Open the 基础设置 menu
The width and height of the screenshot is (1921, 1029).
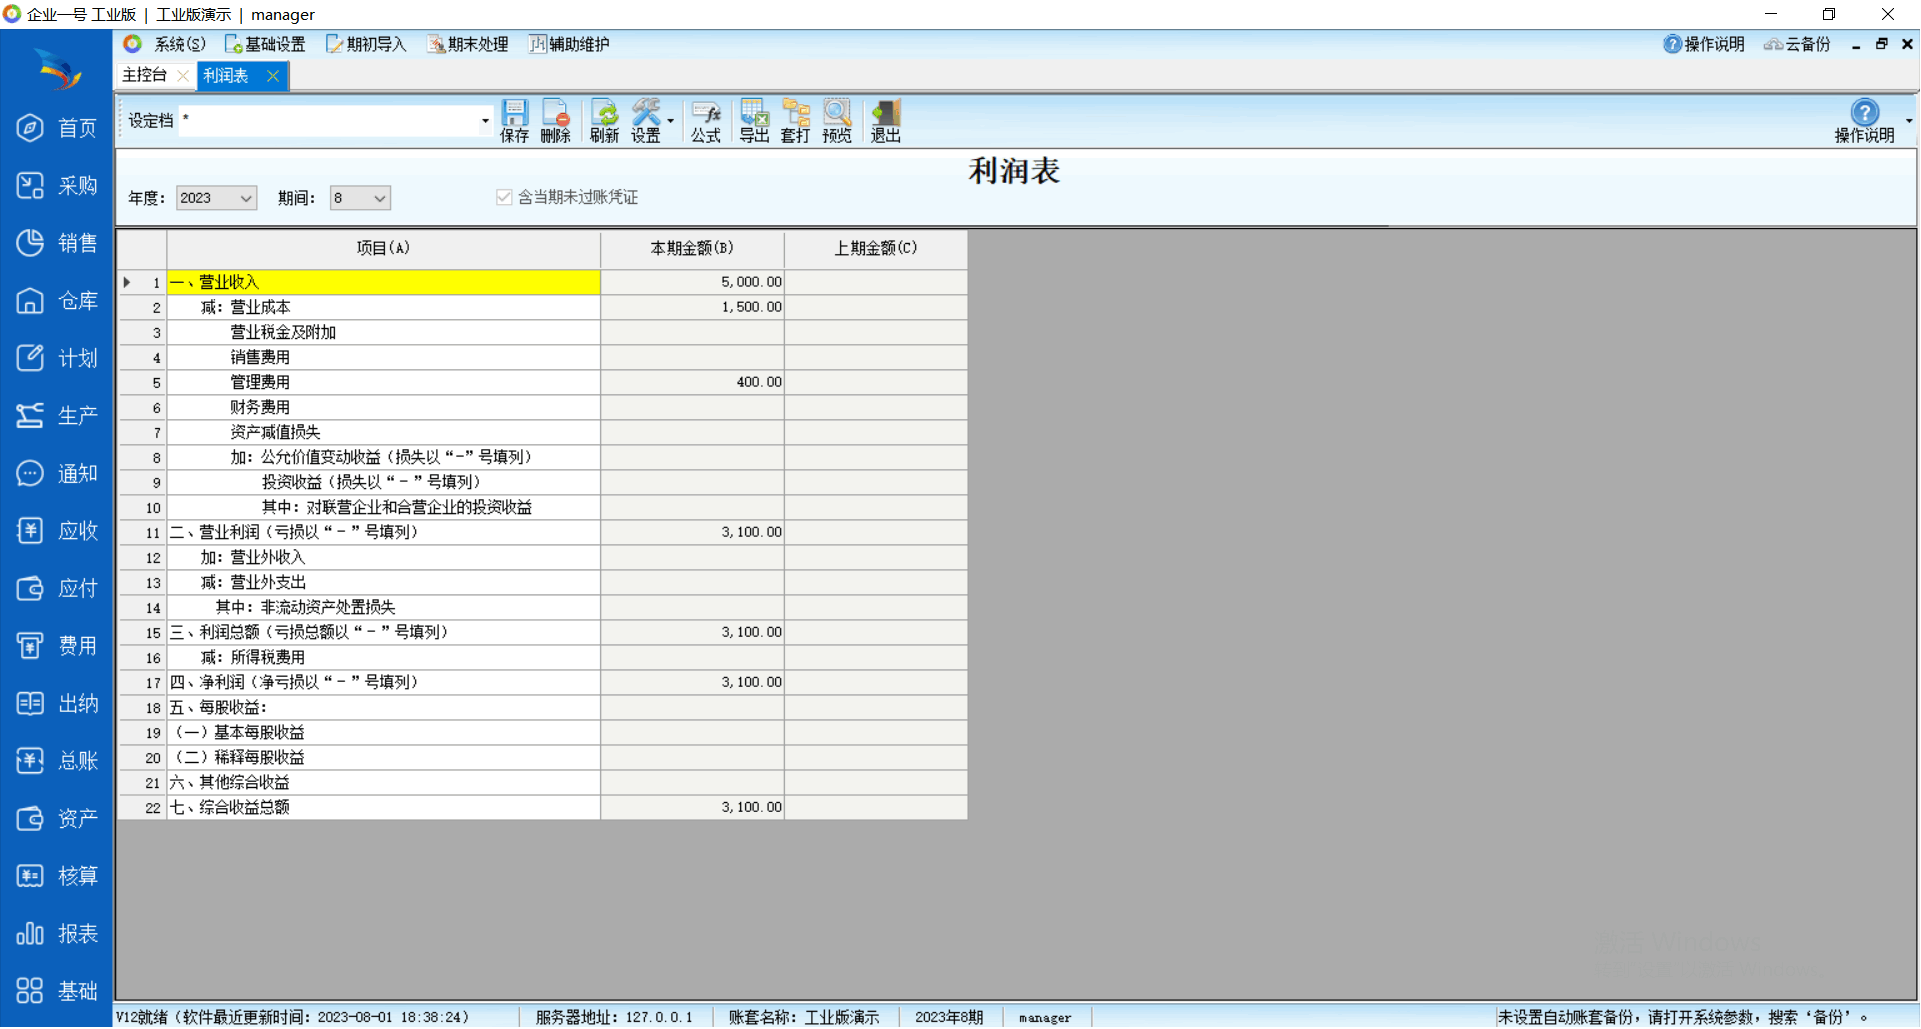tap(265, 44)
